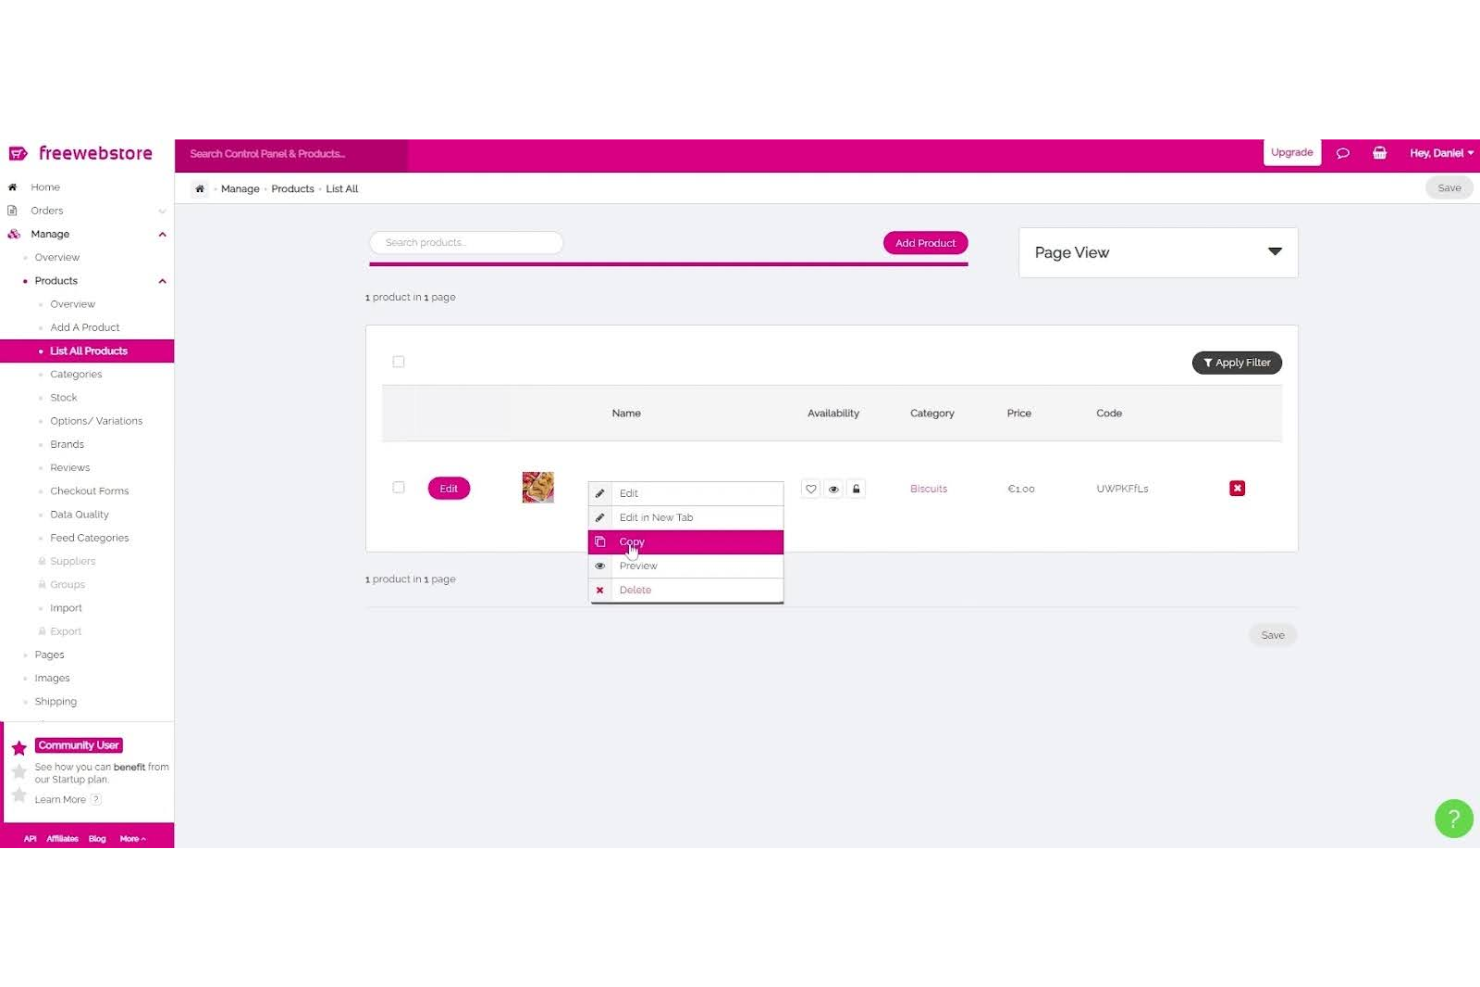This screenshot has width=1480, height=987.
Task: Click the Add Product button
Action: 924,243
